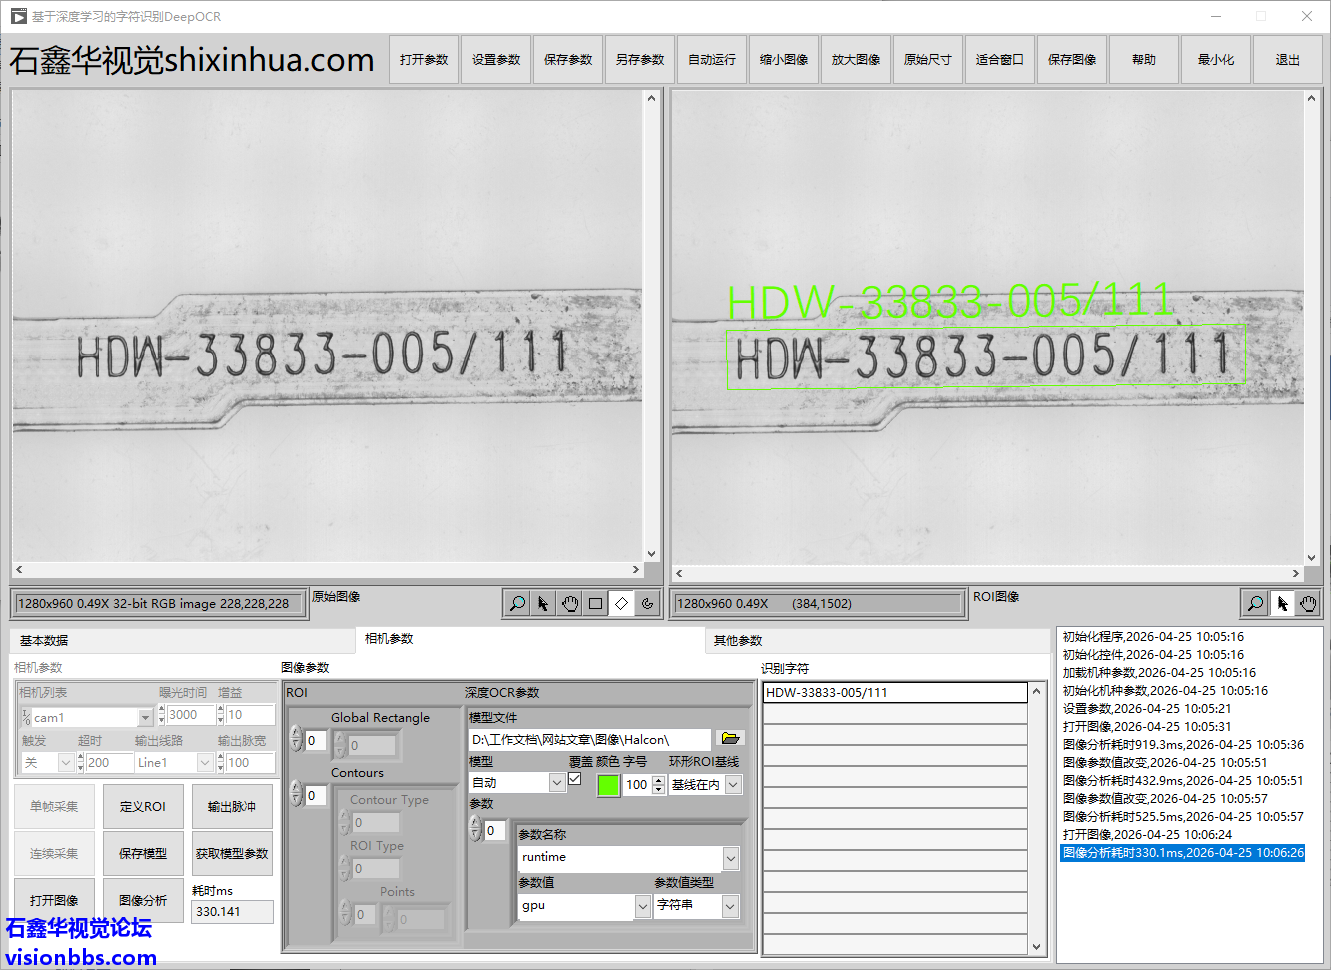Open the 参数值 dropdown showing gpu
1331x970 pixels.
click(x=643, y=905)
